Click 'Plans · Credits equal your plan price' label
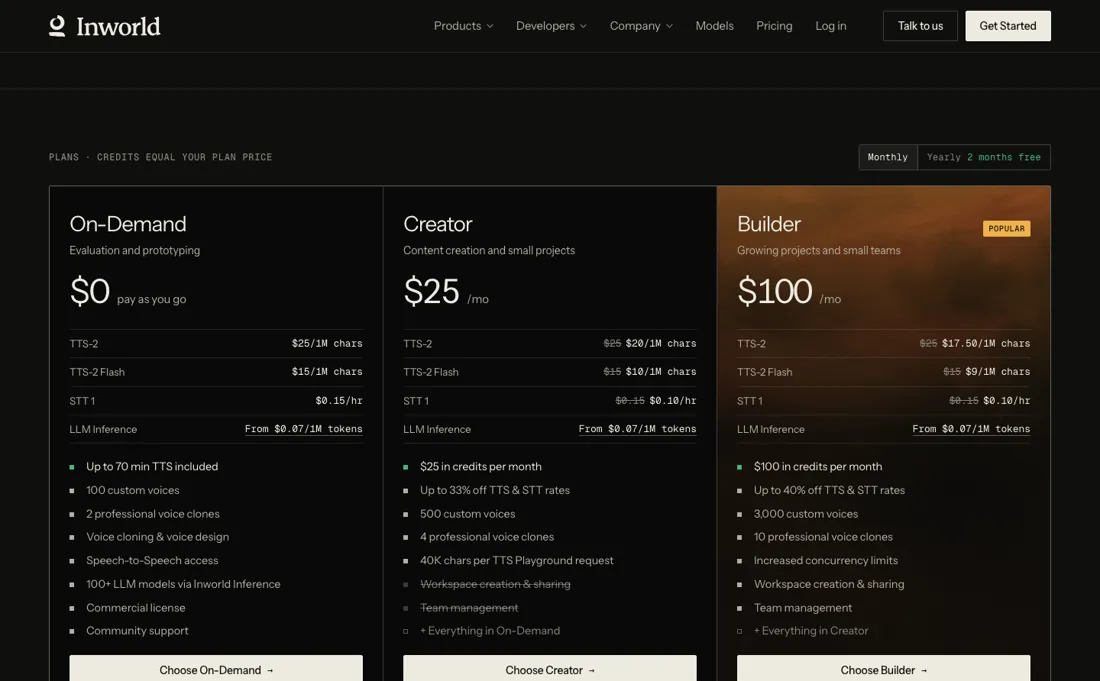The width and height of the screenshot is (1100, 681). click(x=160, y=157)
